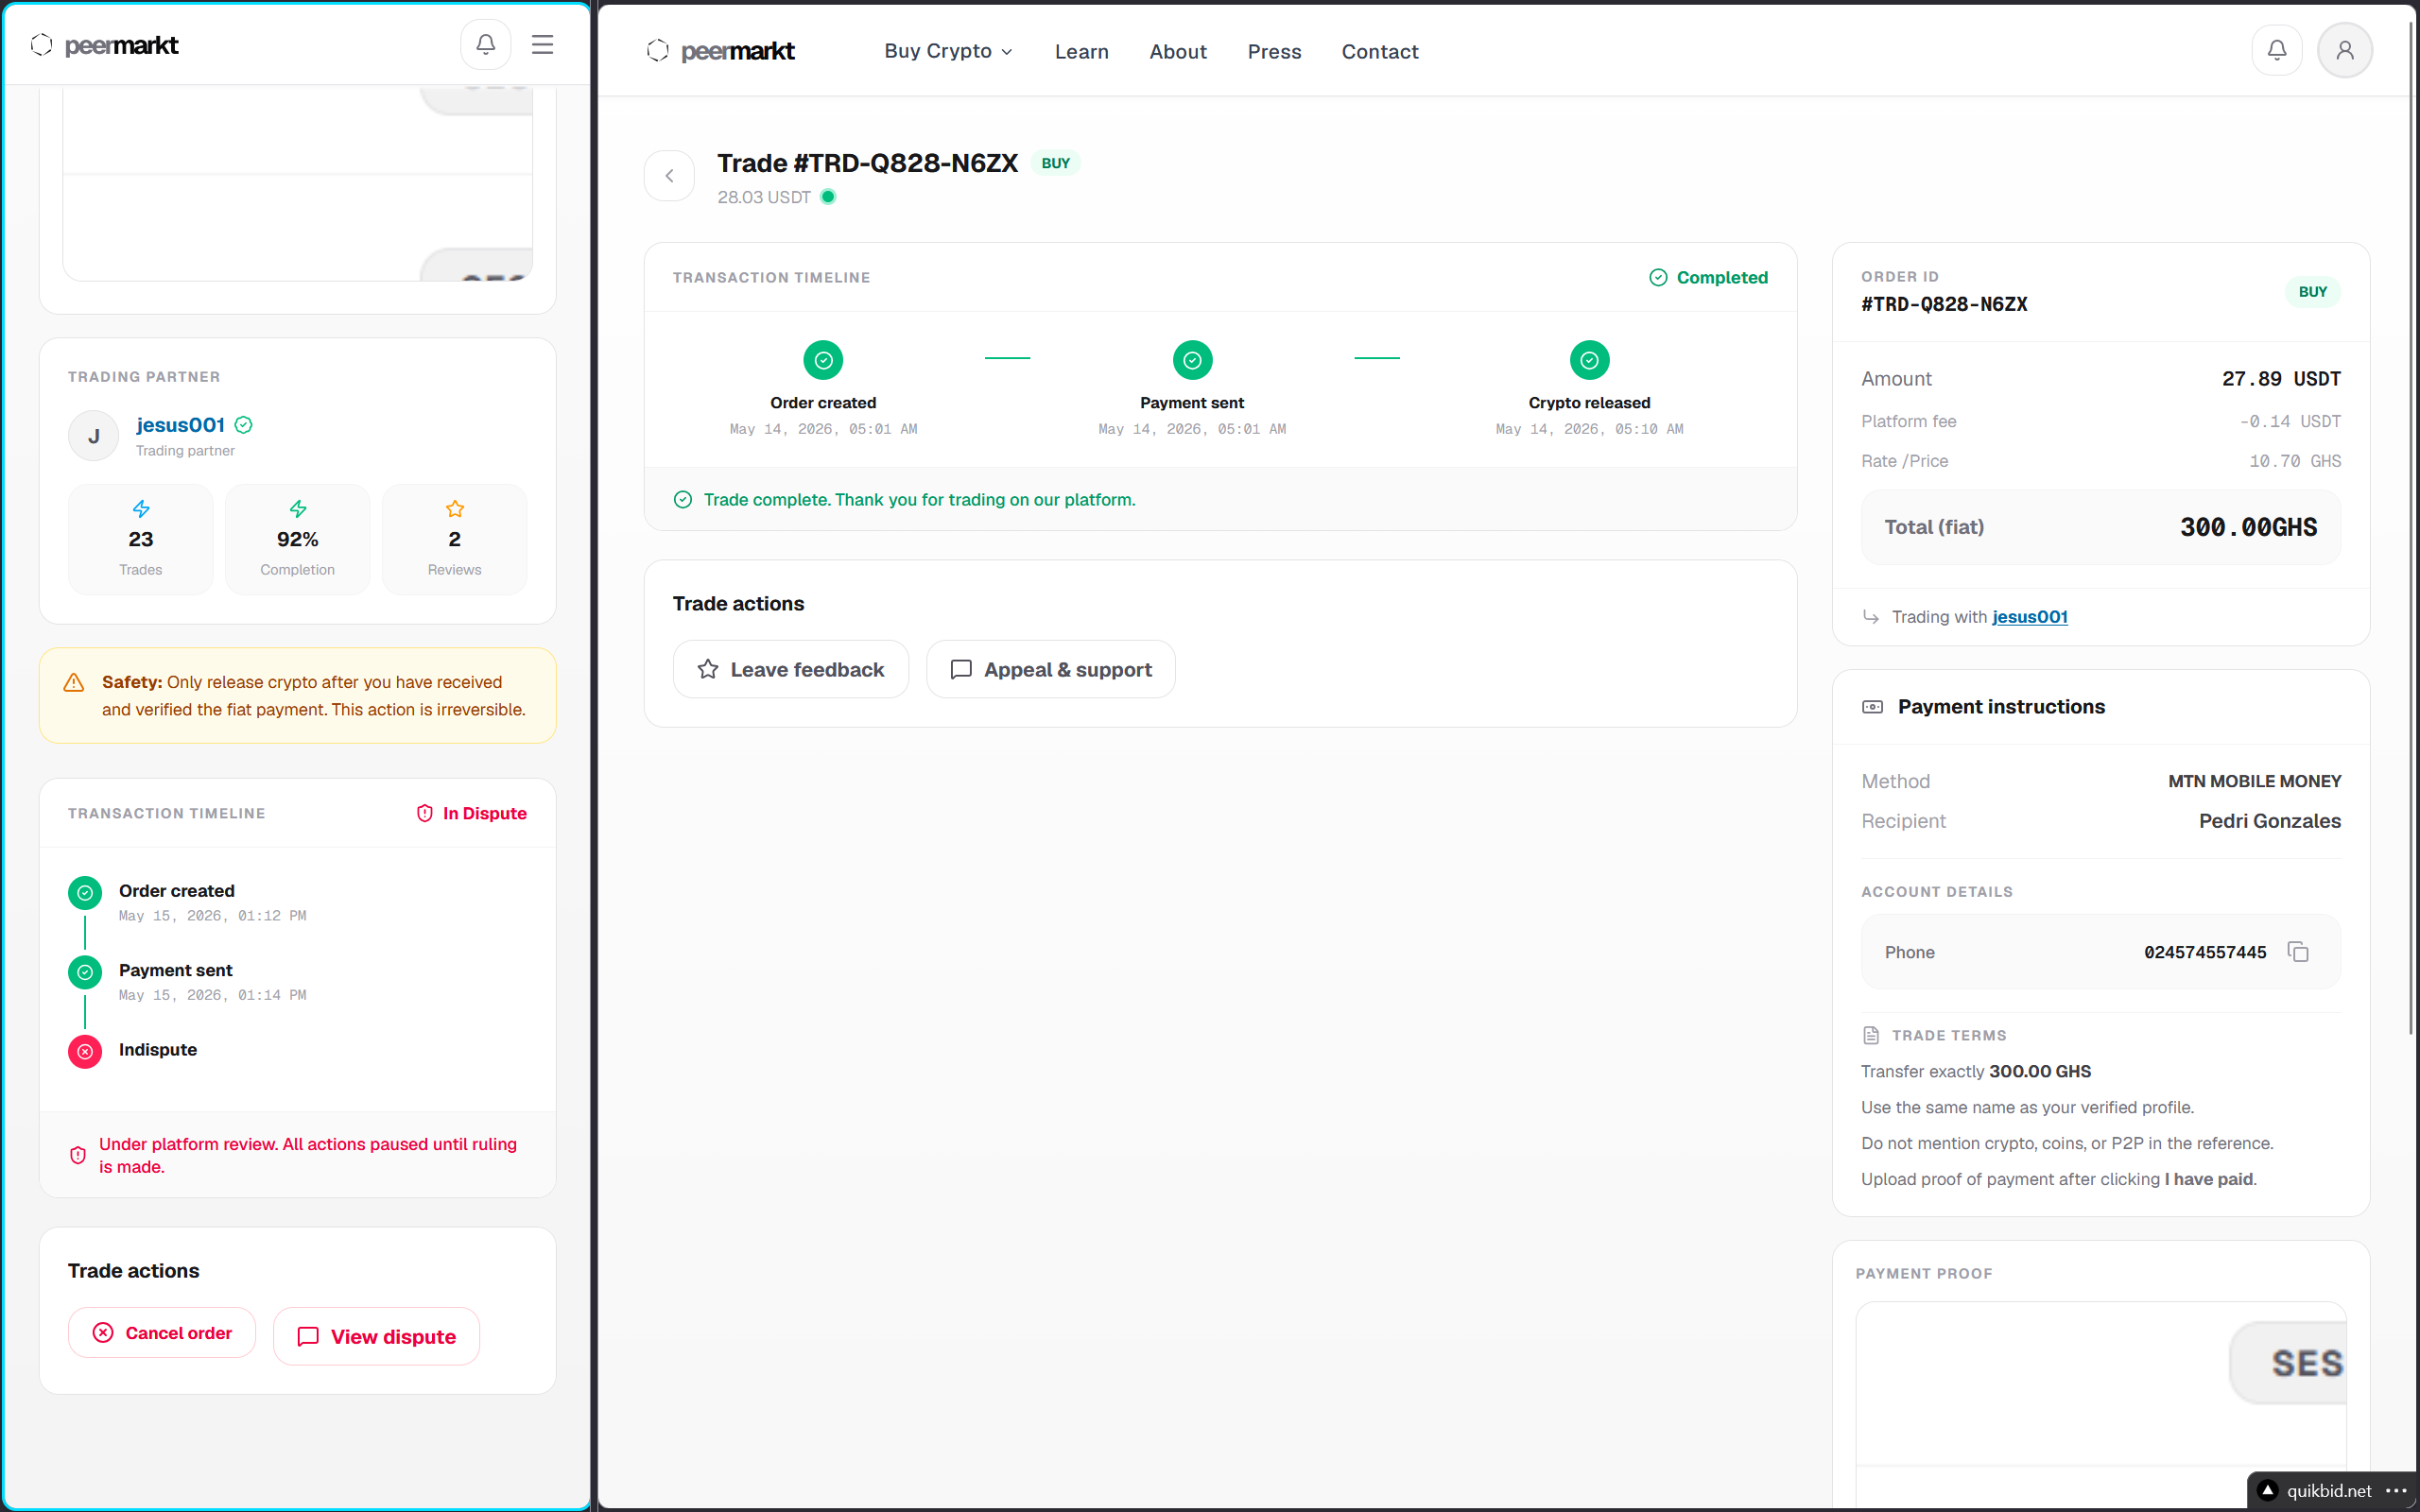
Task: Click the safety warning triangle icon
Action: tap(74, 683)
